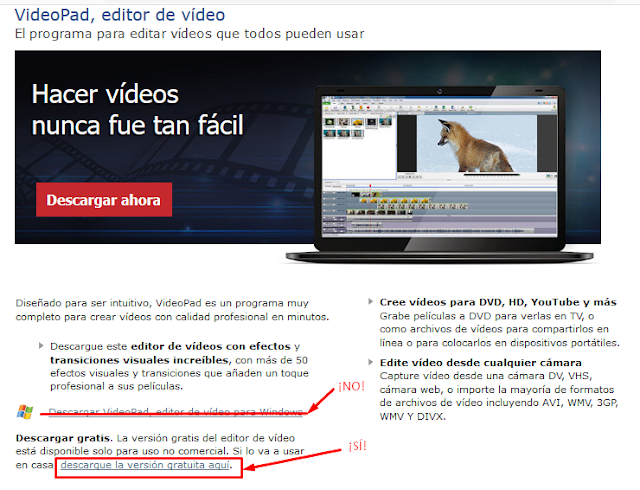
Task: Click the Descargar VideoPad para Windows link
Action: tap(176, 411)
